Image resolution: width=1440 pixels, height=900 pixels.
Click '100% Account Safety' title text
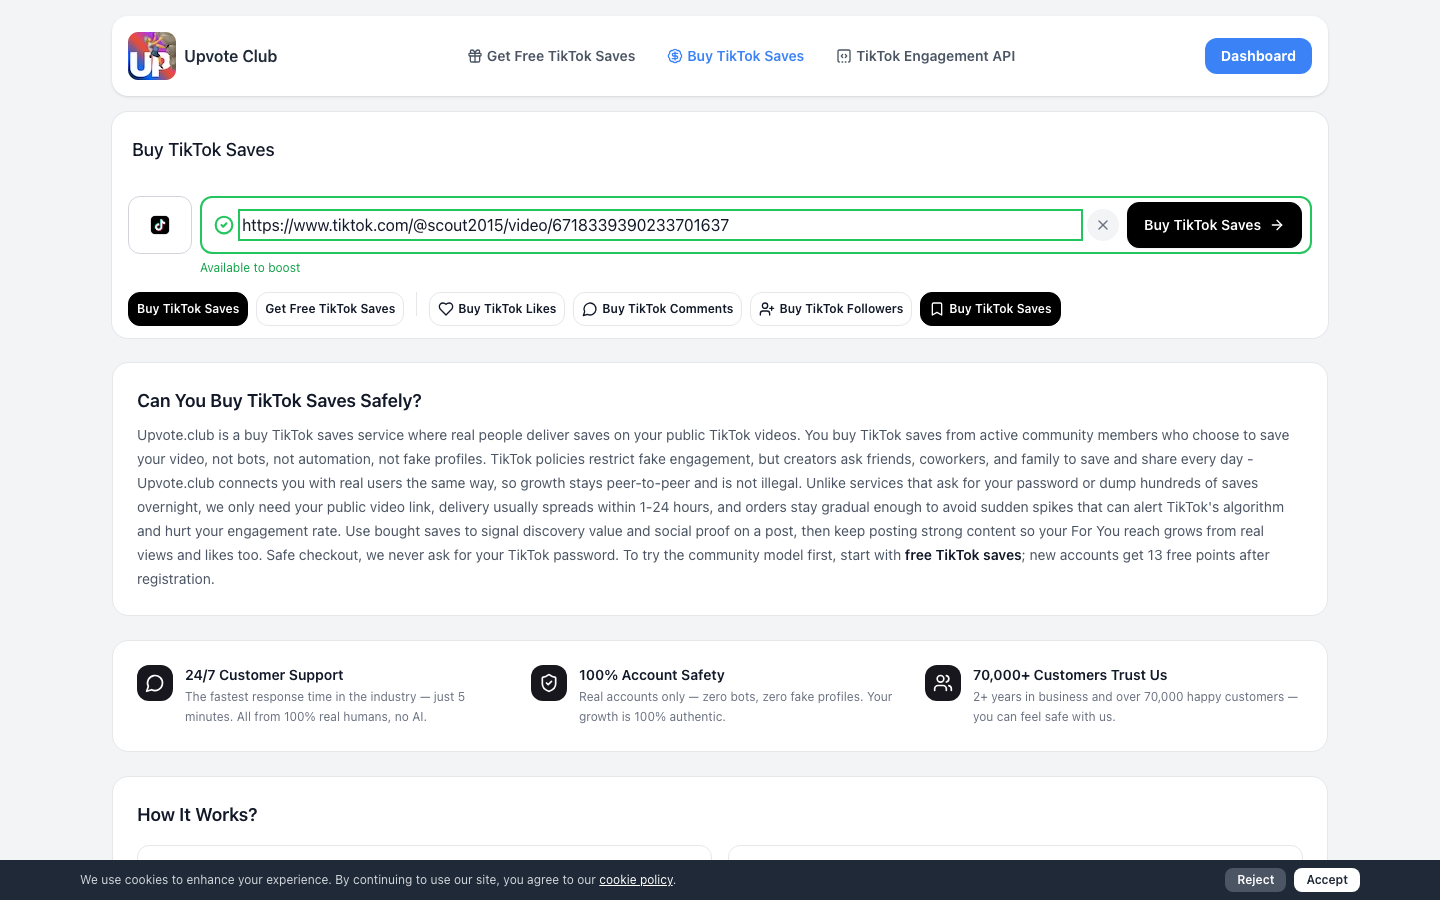pyautogui.click(x=652, y=675)
